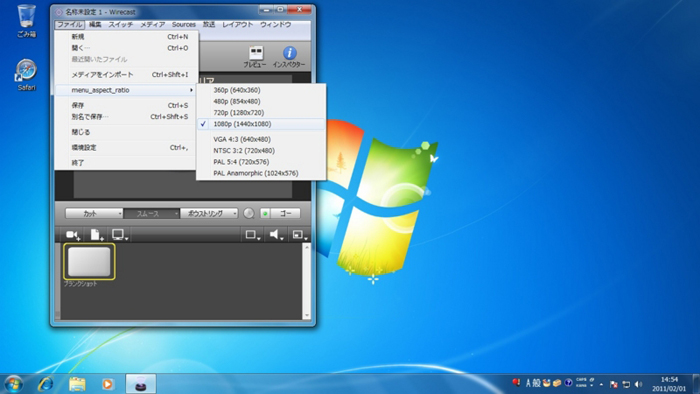Add a camera shot icon

[73, 235]
